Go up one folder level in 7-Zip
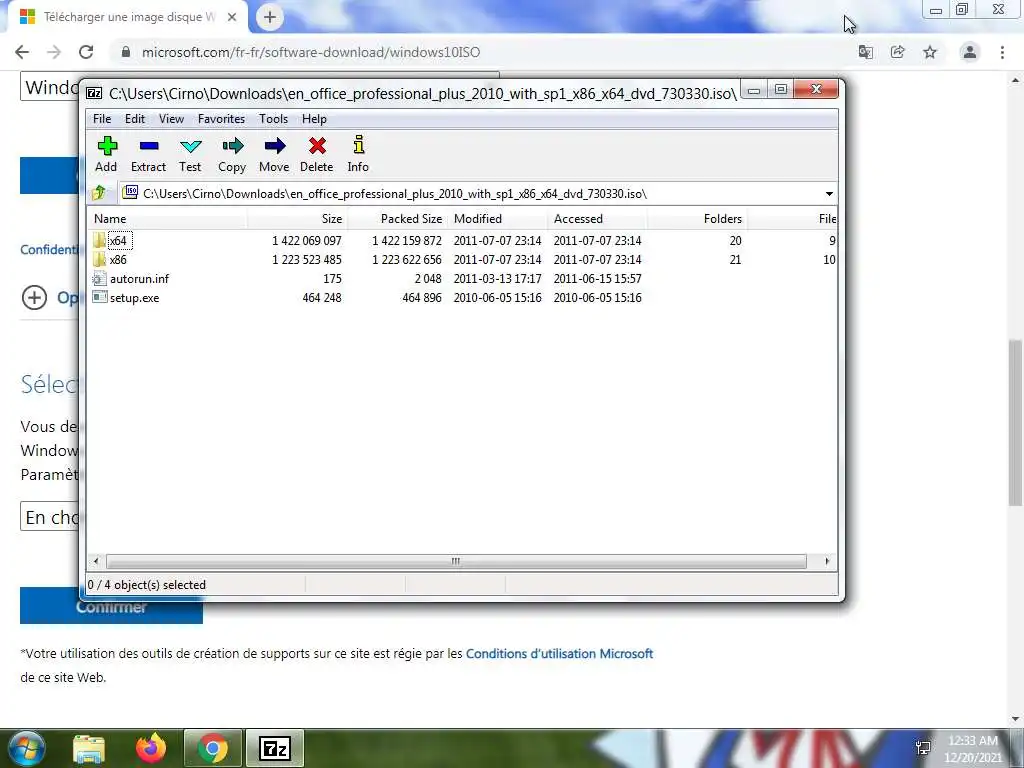The width and height of the screenshot is (1024, 768). click(99, 193)
